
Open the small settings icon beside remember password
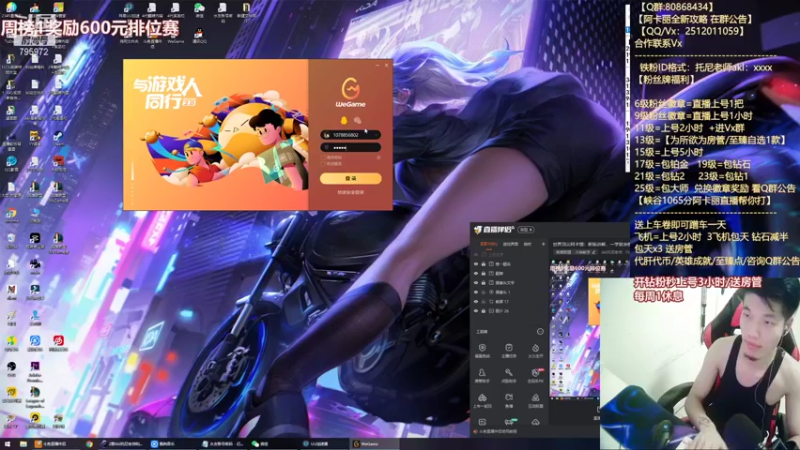coord(378,158)
